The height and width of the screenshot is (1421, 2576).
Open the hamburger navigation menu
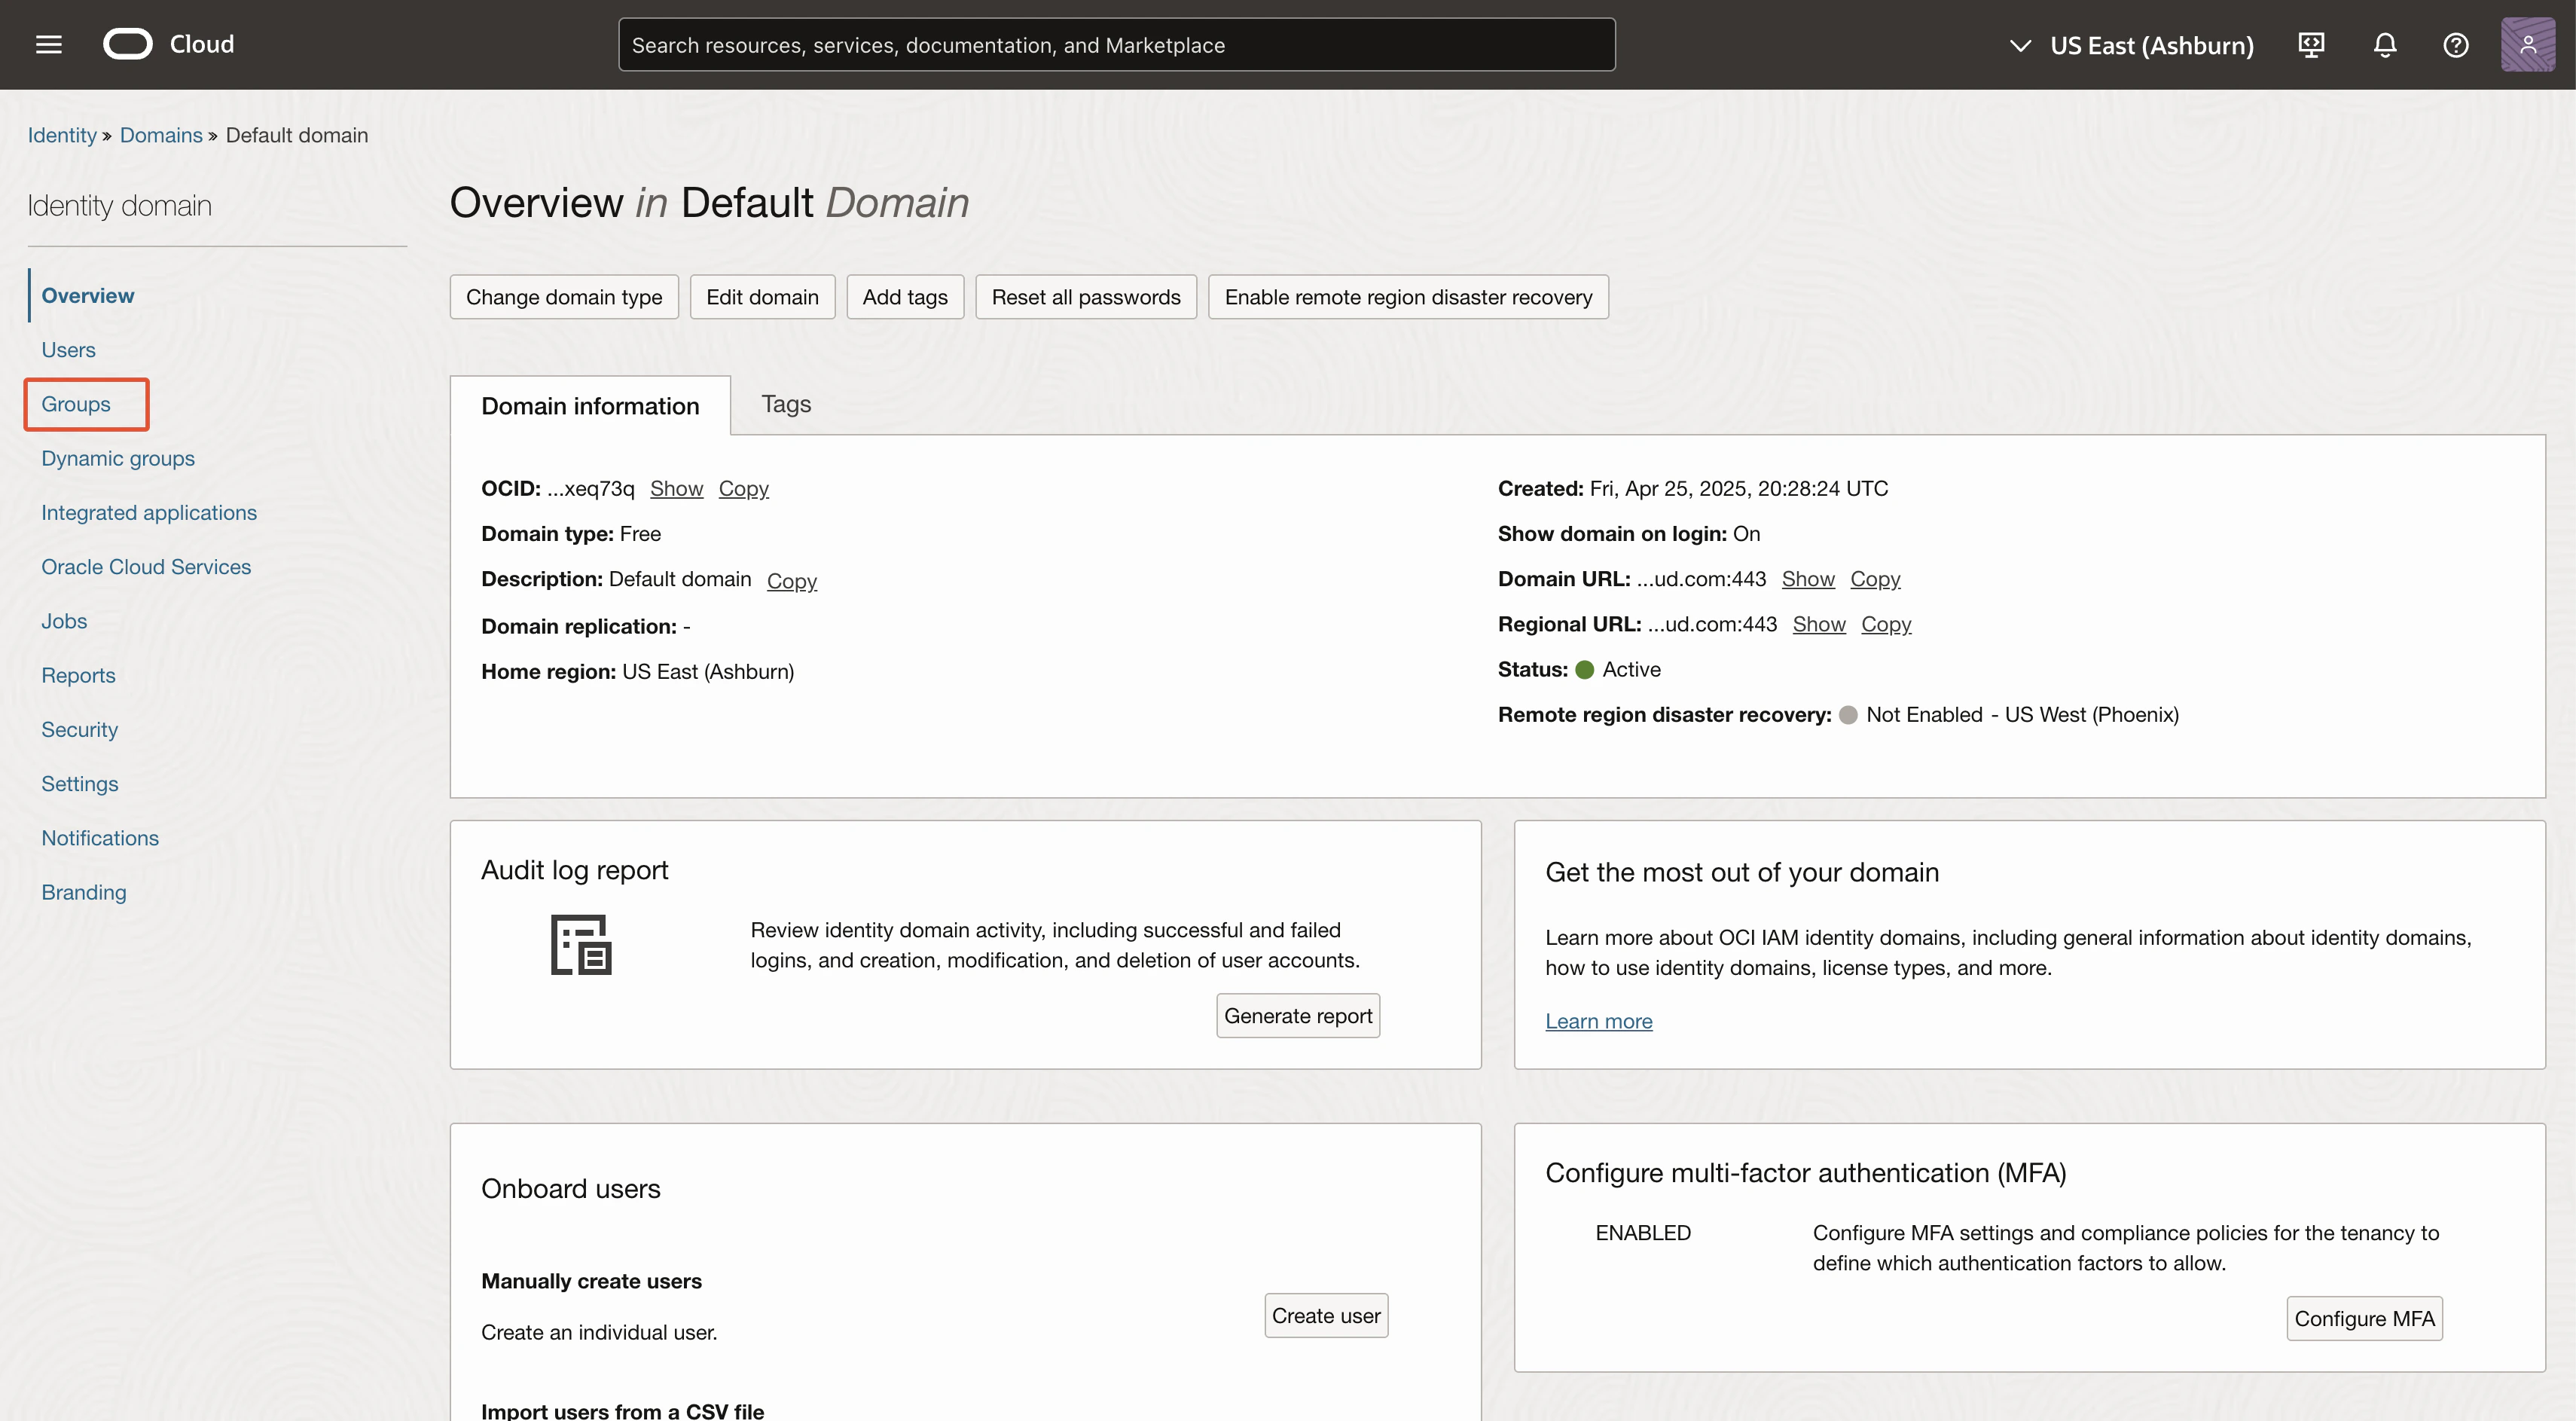[48, 45]
